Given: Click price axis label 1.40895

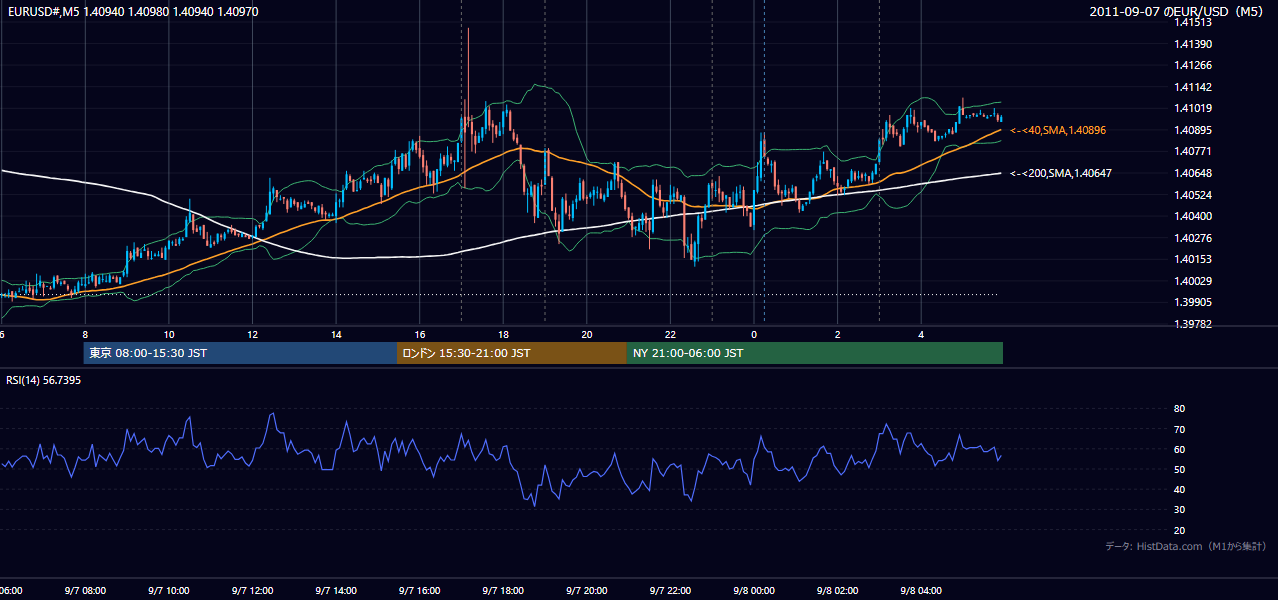Looking at the screenshot, I should pyautogui.click(x=1192, y=130).
